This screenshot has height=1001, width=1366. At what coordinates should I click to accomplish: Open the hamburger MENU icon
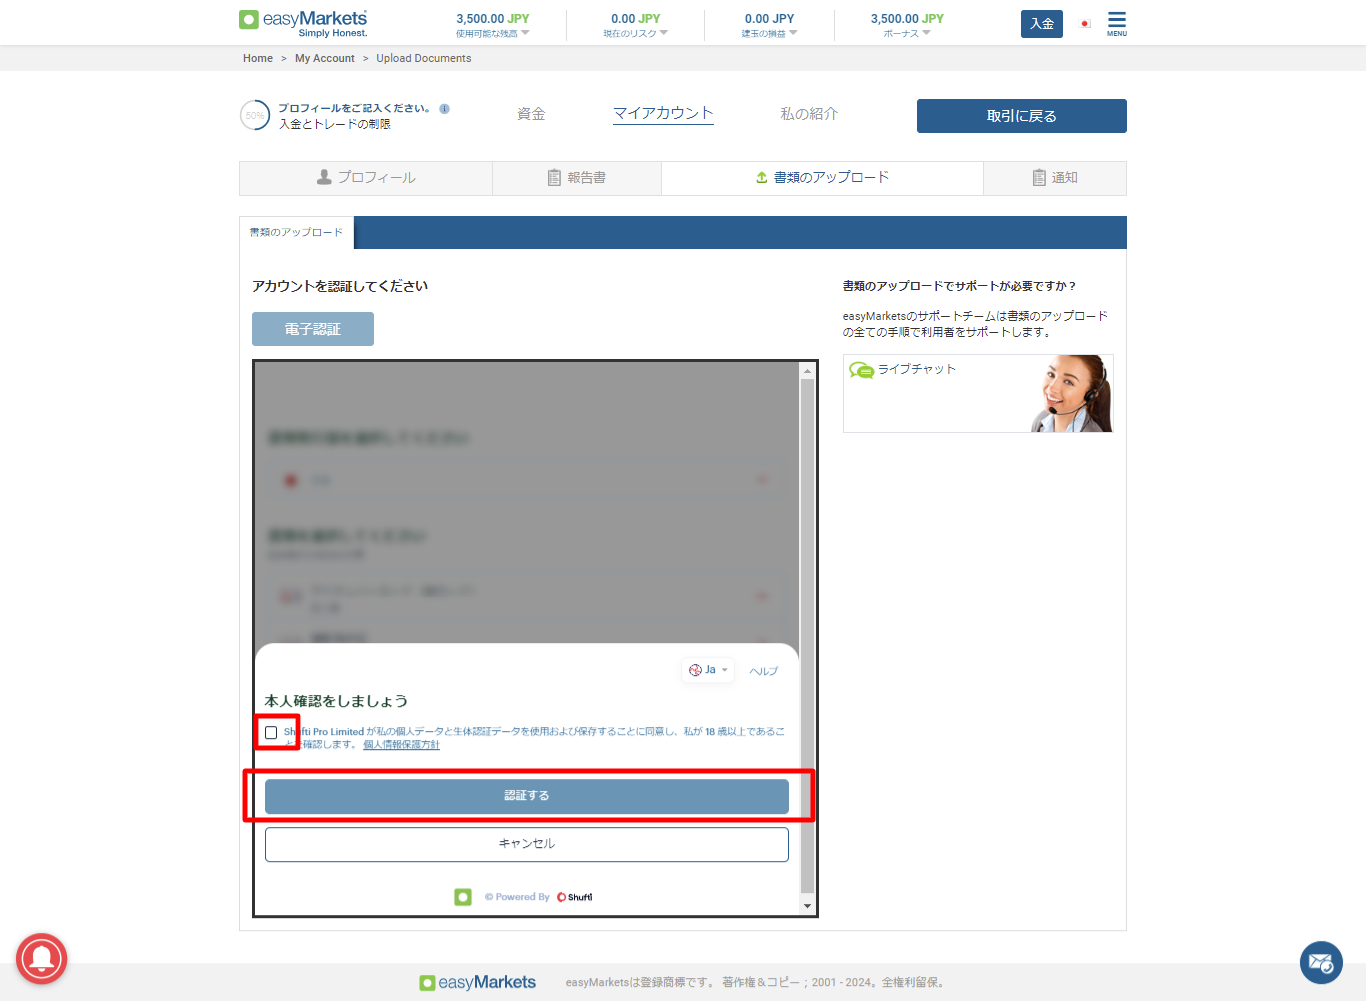click(x=1116, y=22)
